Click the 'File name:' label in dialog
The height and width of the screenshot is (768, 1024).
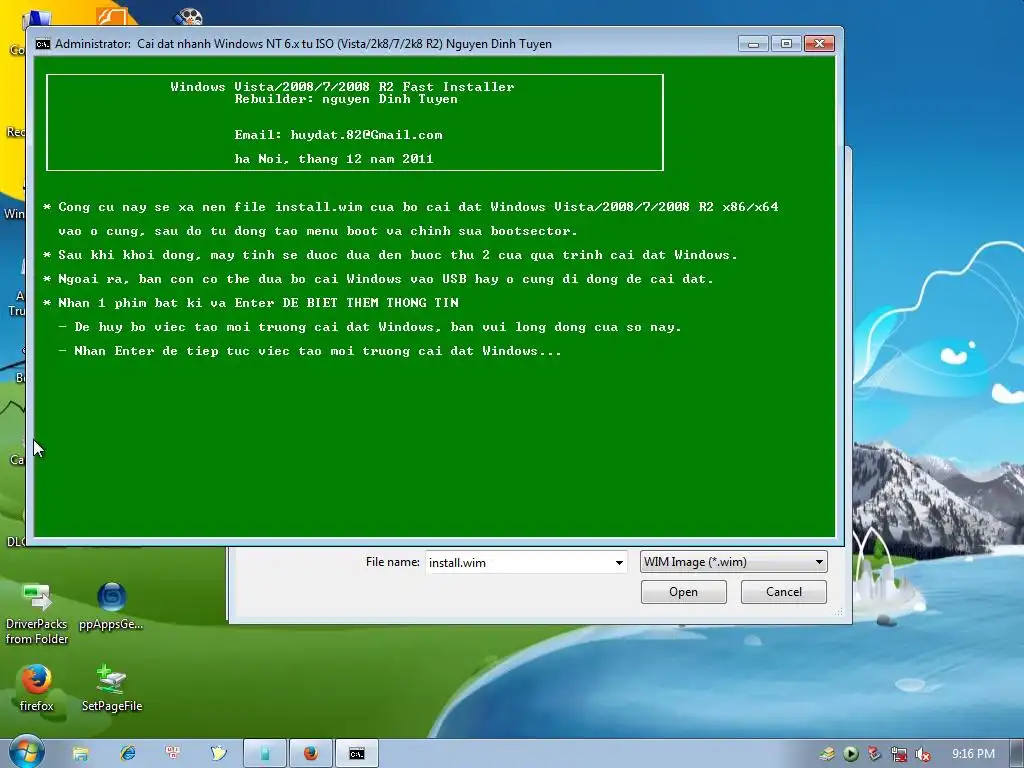point(392,562)
